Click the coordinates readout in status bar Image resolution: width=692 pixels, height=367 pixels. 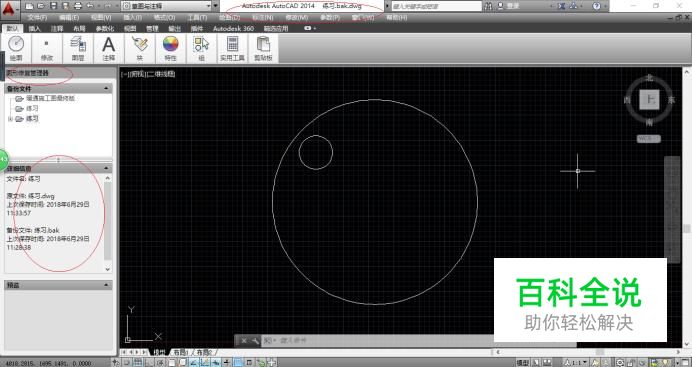(48, 363)
